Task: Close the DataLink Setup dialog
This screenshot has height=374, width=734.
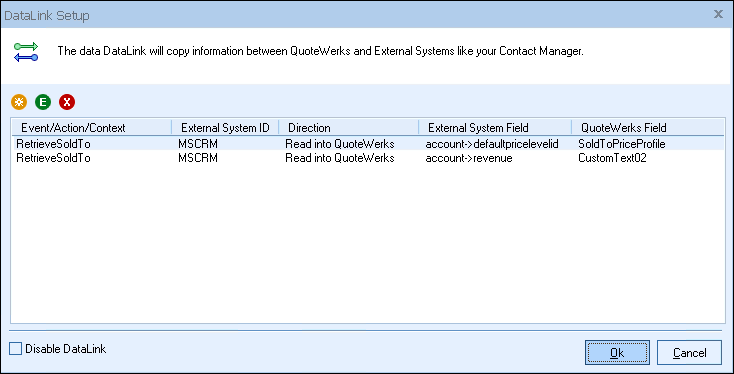Action: coord(718,15)
